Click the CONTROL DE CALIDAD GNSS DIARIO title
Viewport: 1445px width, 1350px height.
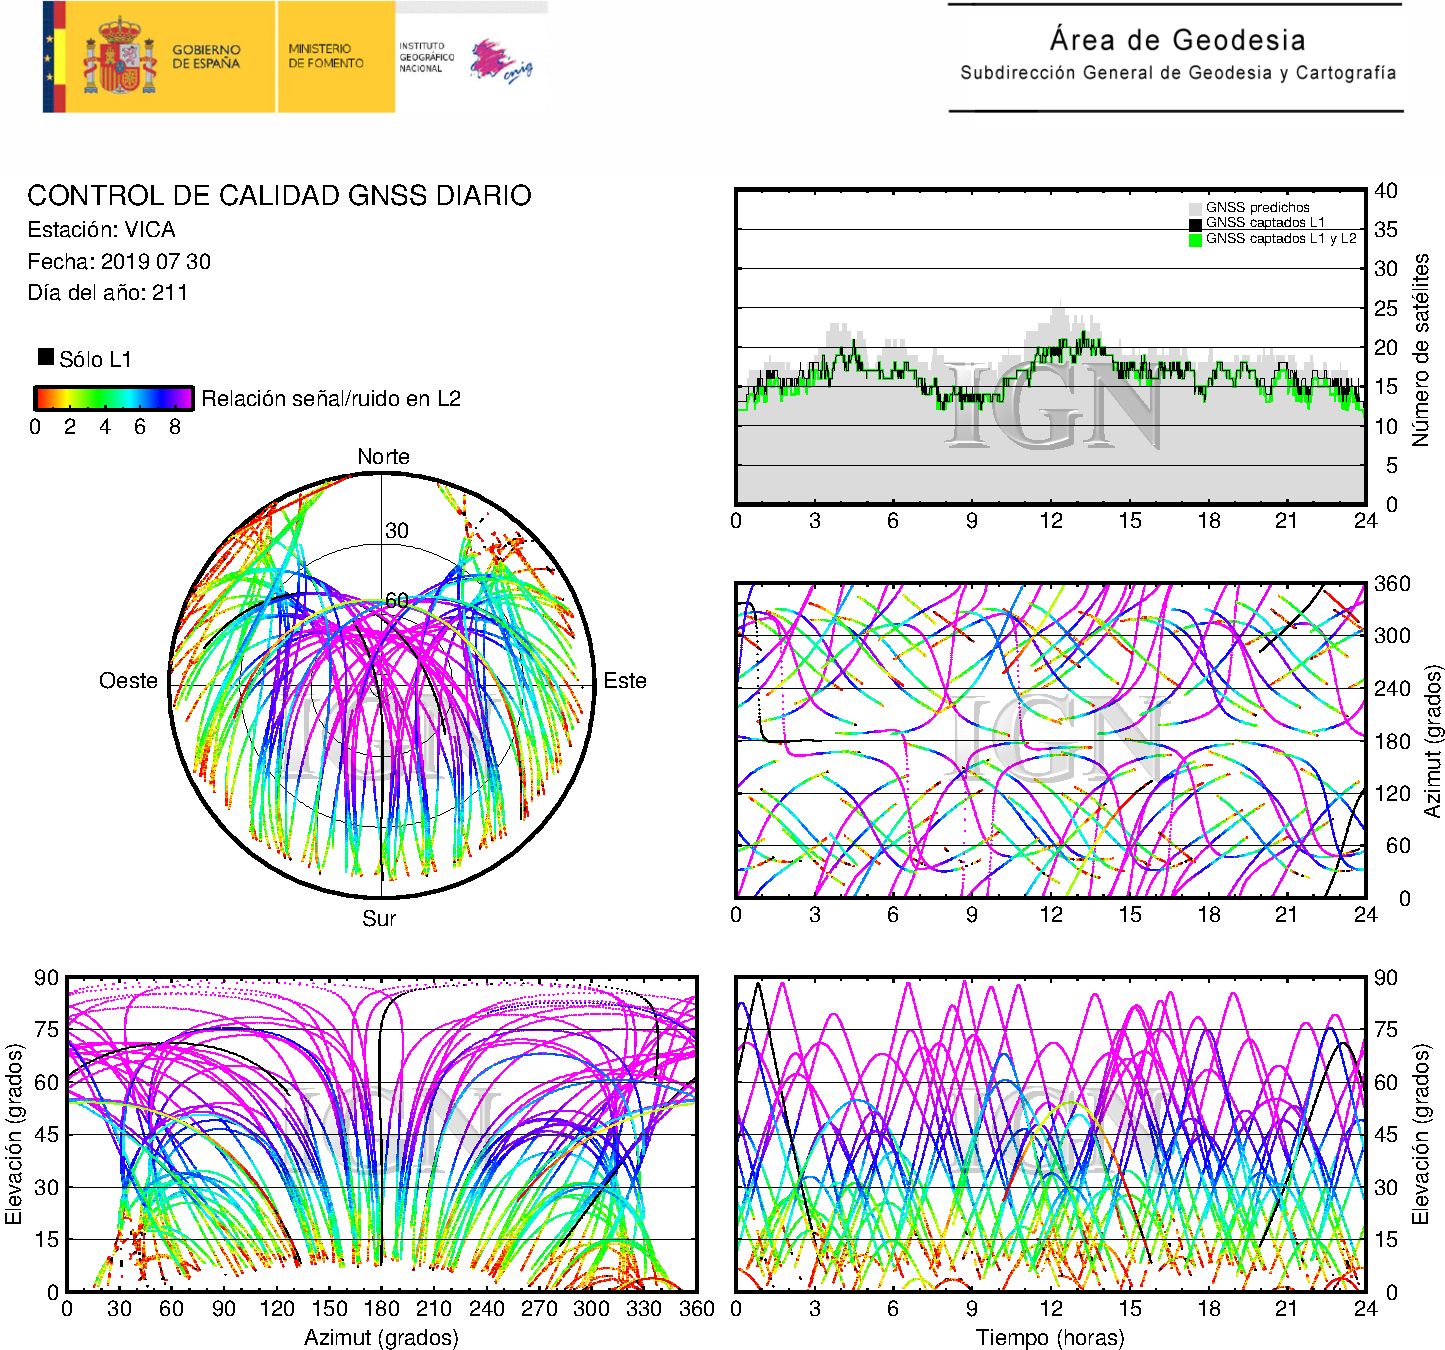click(279, 195)
